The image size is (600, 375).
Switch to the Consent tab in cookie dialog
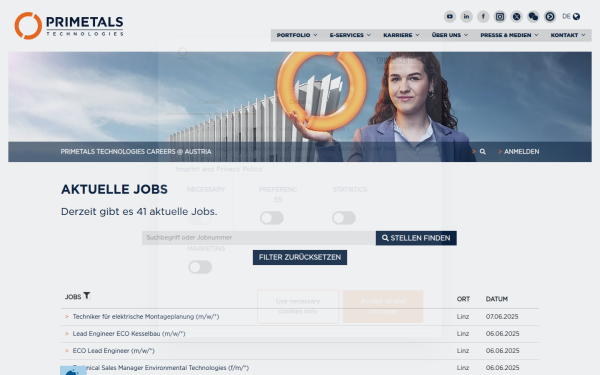[x=210, y=102]
